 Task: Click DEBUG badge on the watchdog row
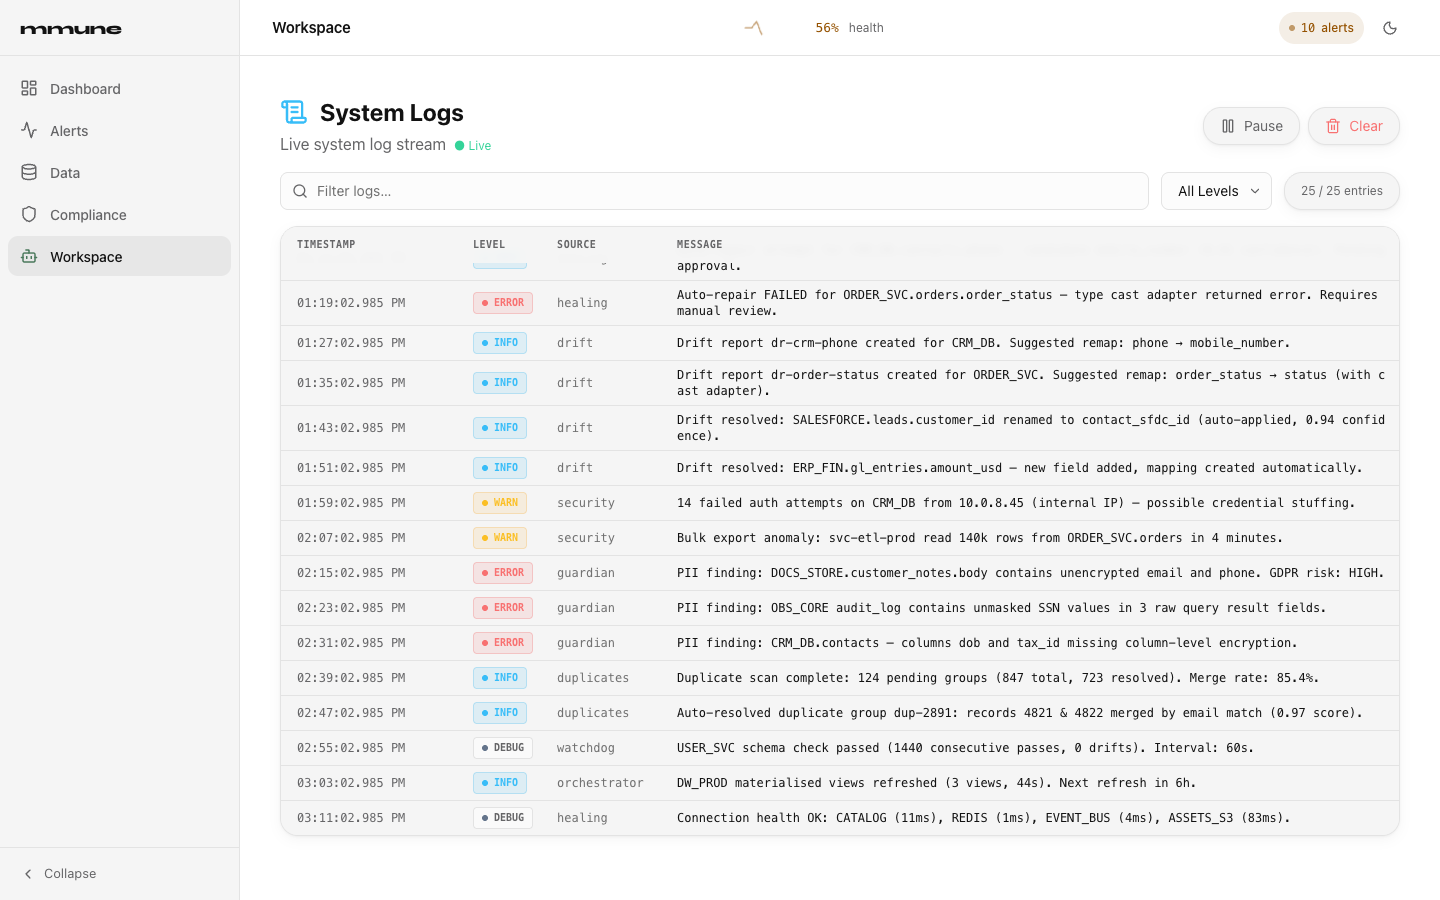pos(503,748)
